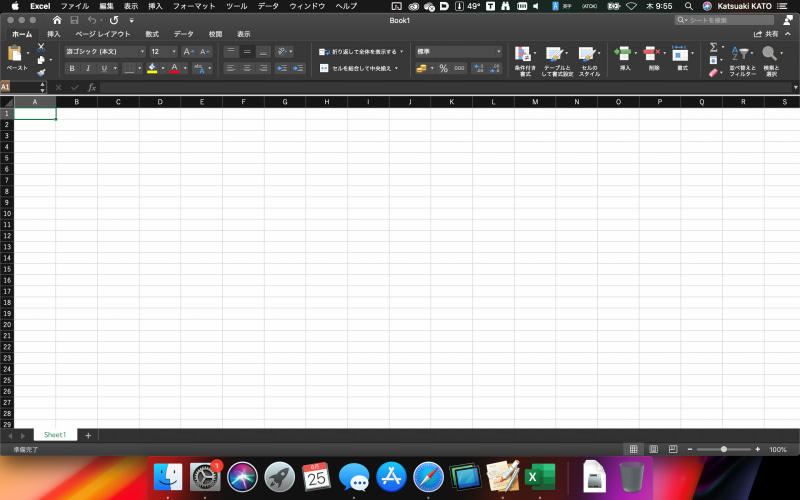Toggle Underline formatting
This screenshot has width=800, height=500.
click(x=104, y=68)
